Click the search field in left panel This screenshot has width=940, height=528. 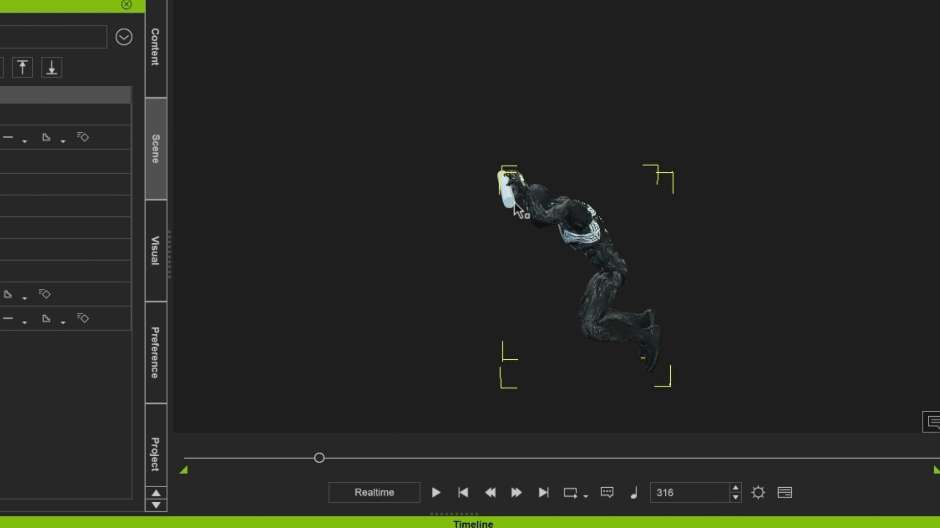(x=53, y=37)
